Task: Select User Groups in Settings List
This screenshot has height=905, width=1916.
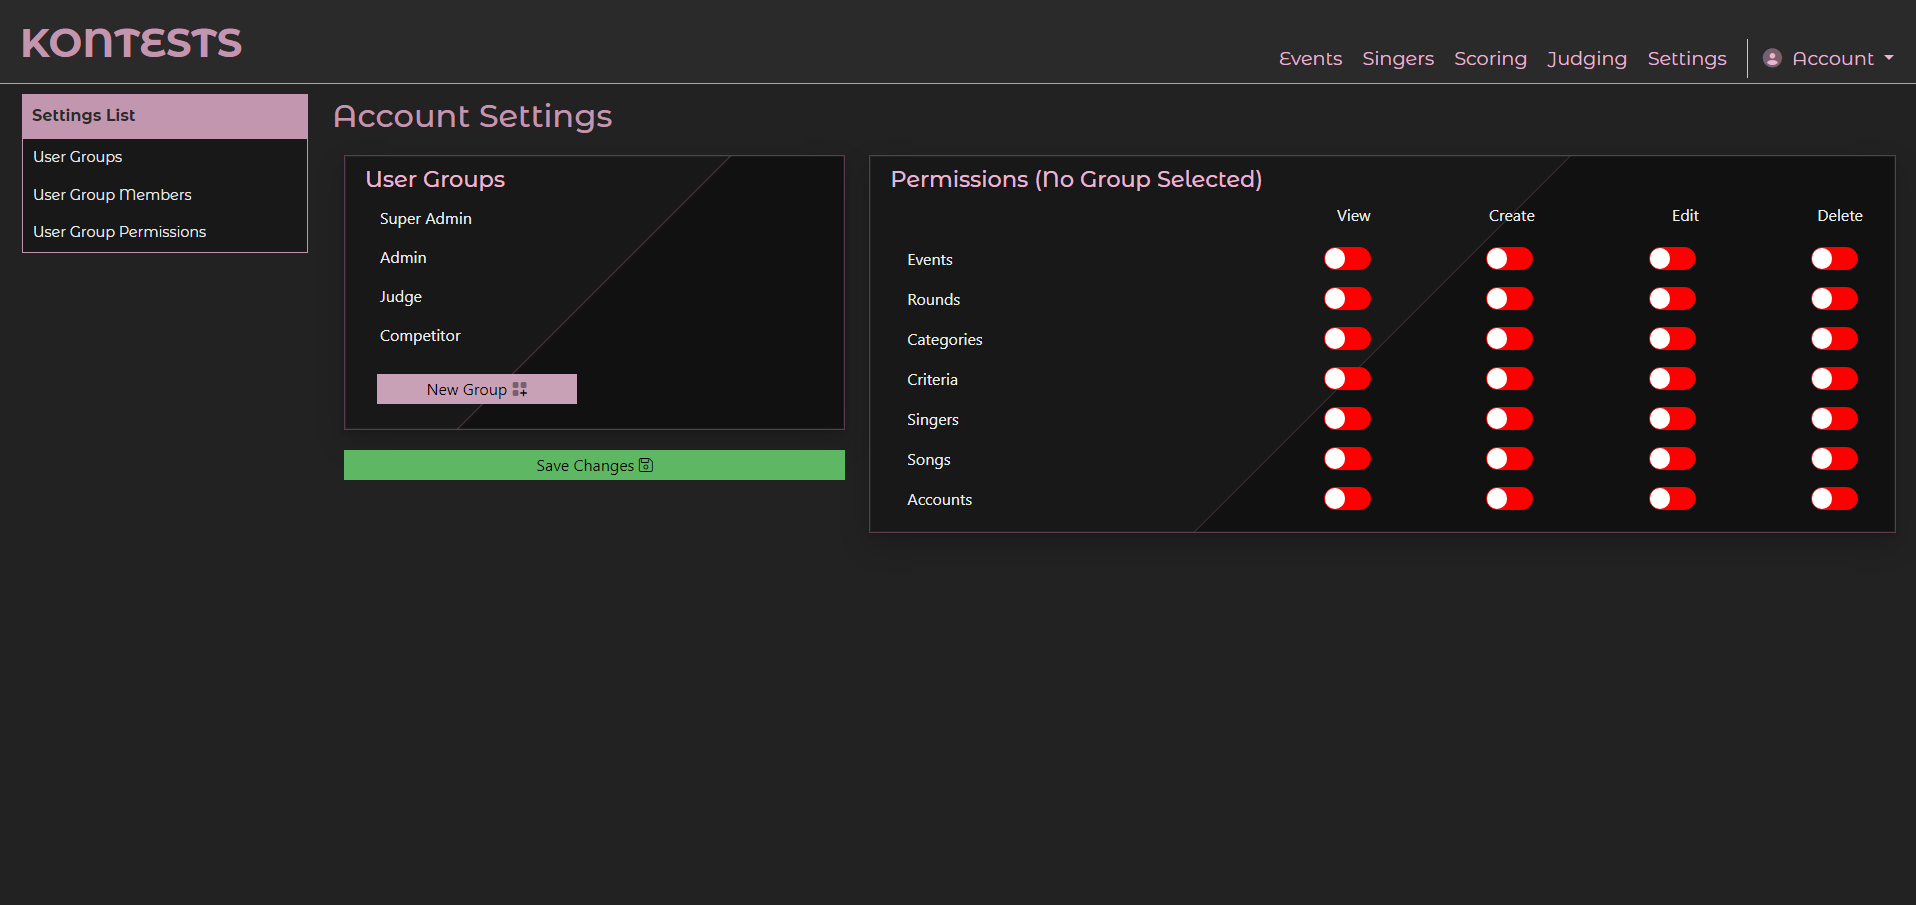Action: pyautogui.click(x=77, y=157)
